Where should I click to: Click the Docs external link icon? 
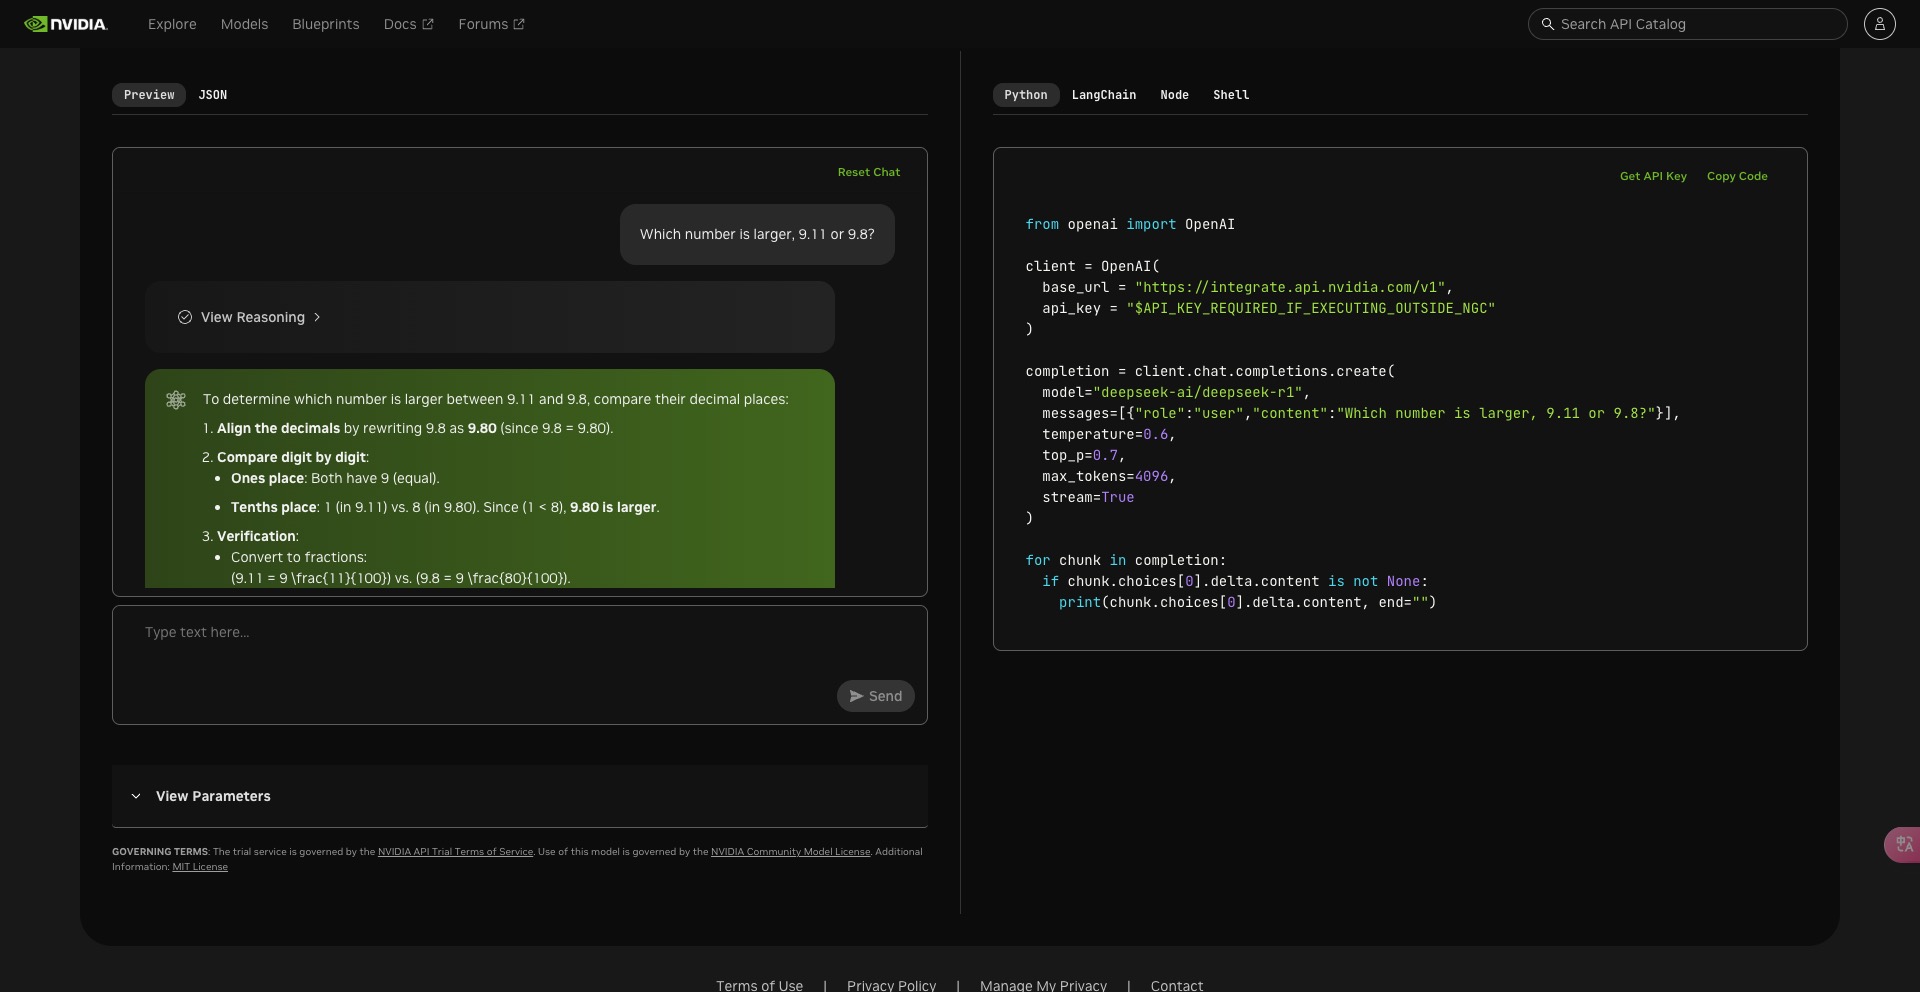tap(428, 24)
